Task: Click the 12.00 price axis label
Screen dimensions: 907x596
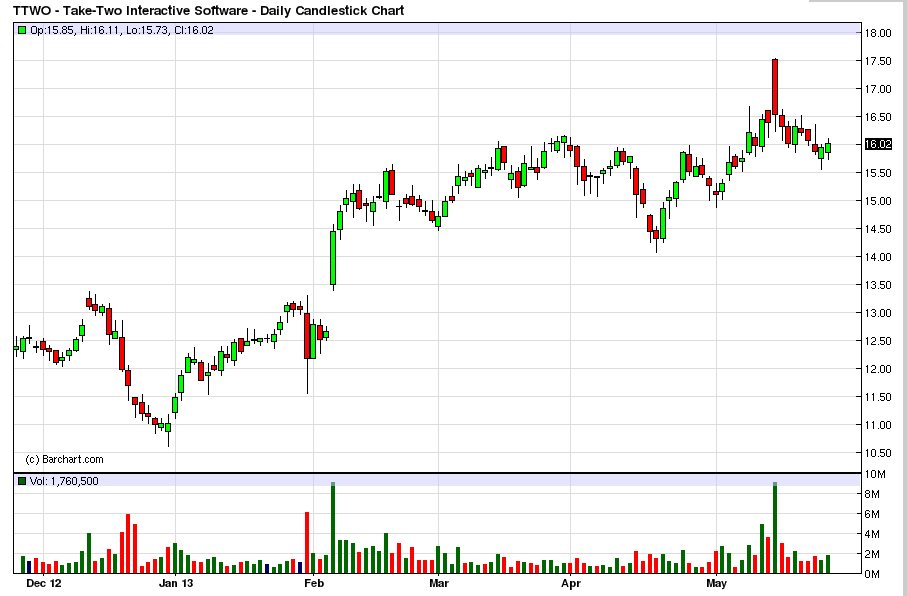Action: (x=878, y=369)
